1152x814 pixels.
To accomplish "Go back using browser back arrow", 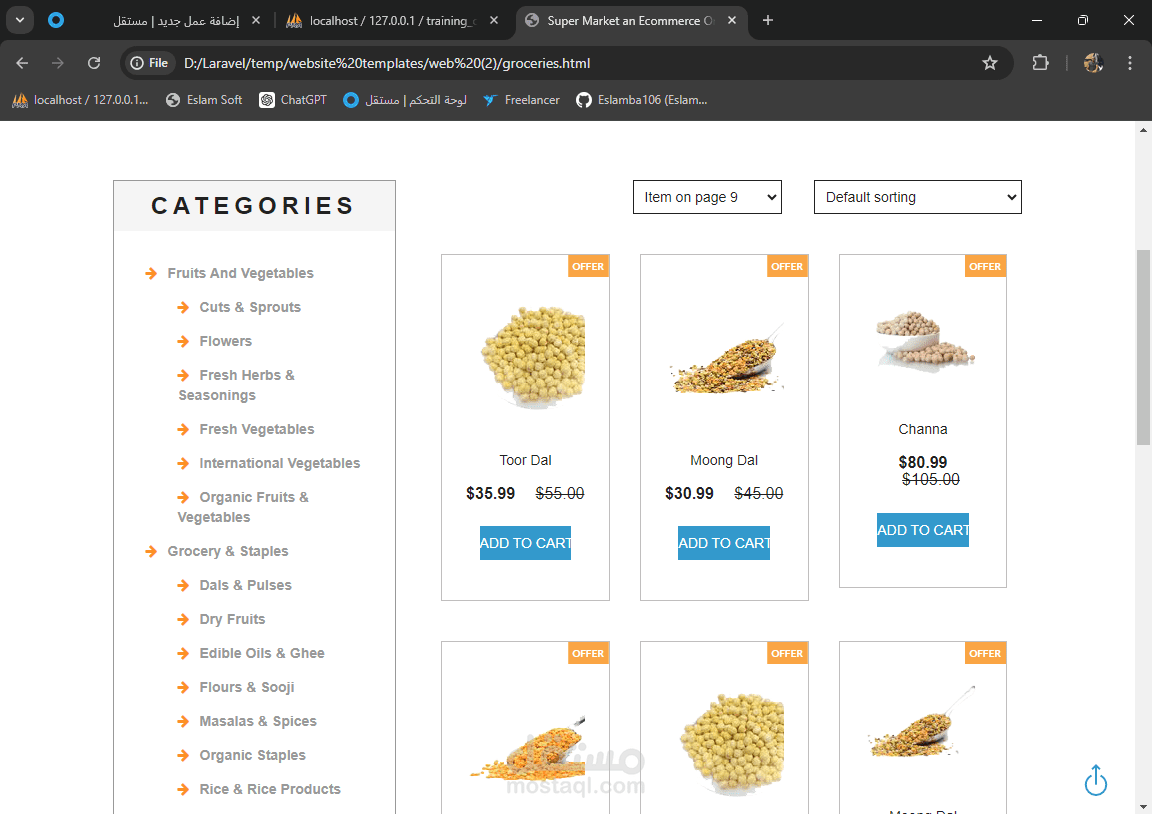I will [x=22, y=63].
